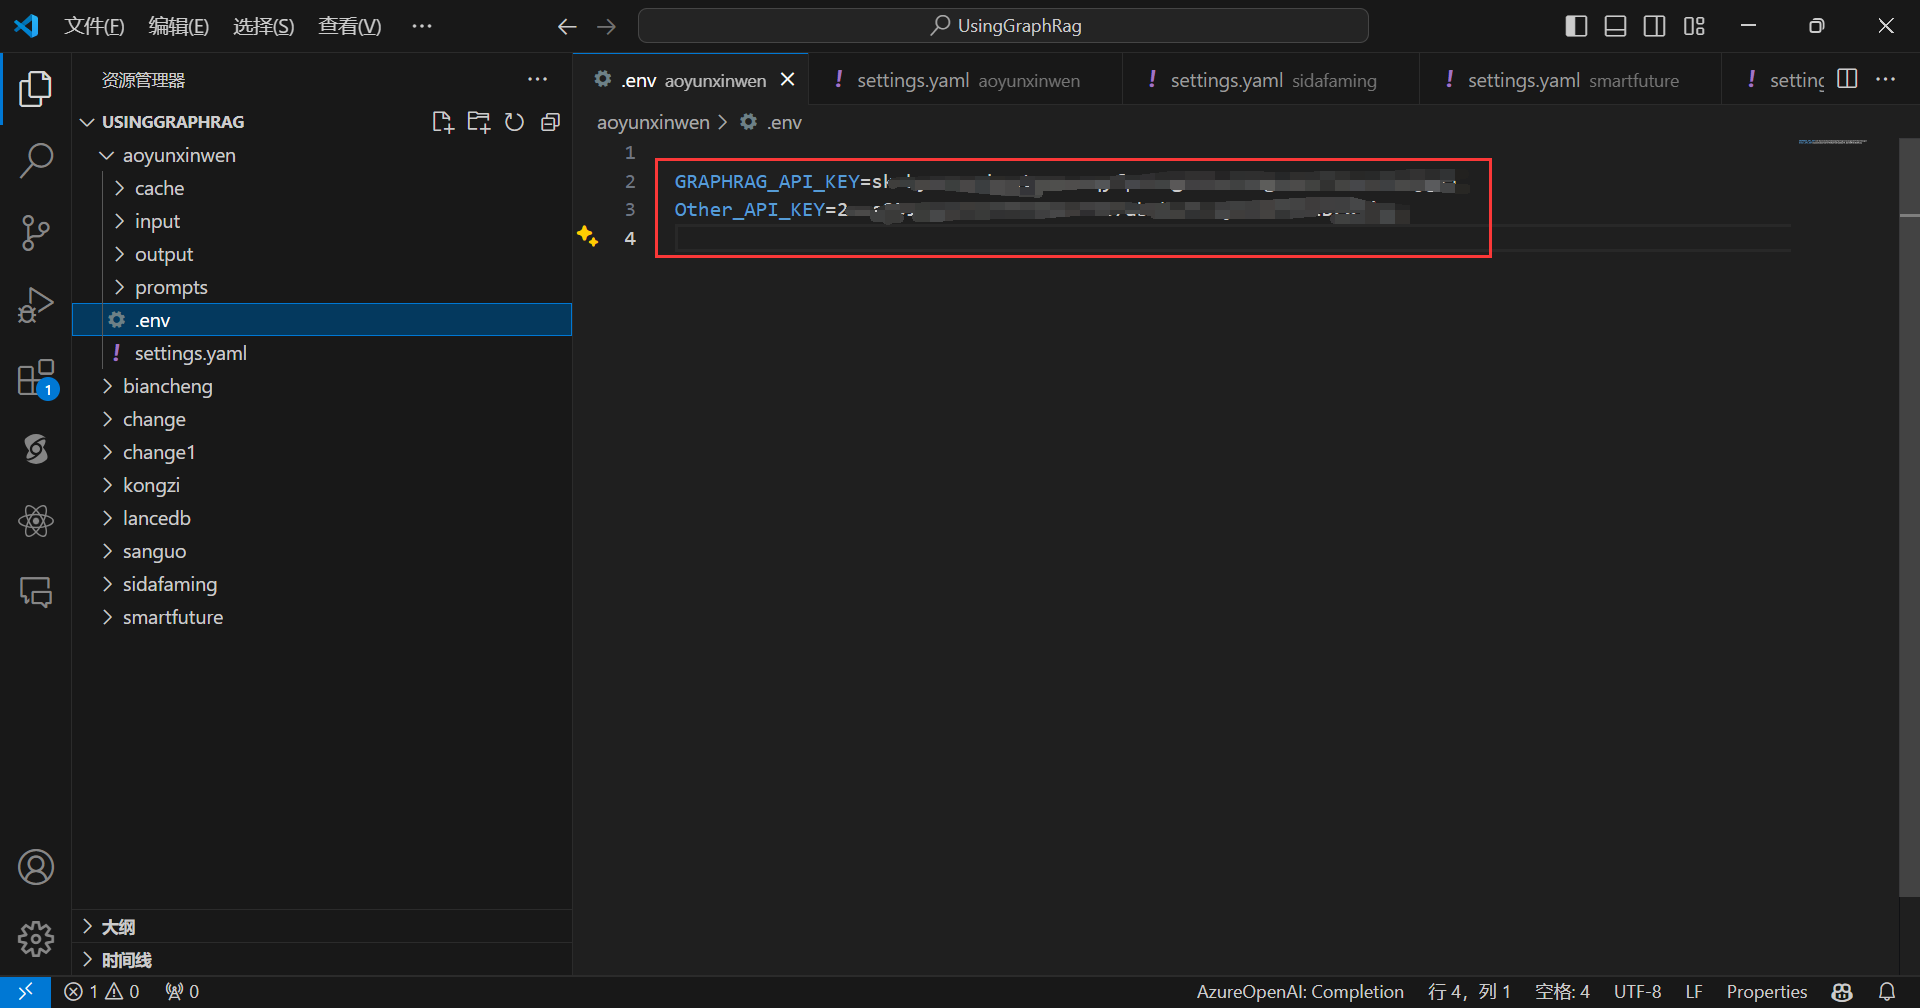Open the Search view in activity bar
This screenshot has height=1008, width=1920.
(36, 160)
